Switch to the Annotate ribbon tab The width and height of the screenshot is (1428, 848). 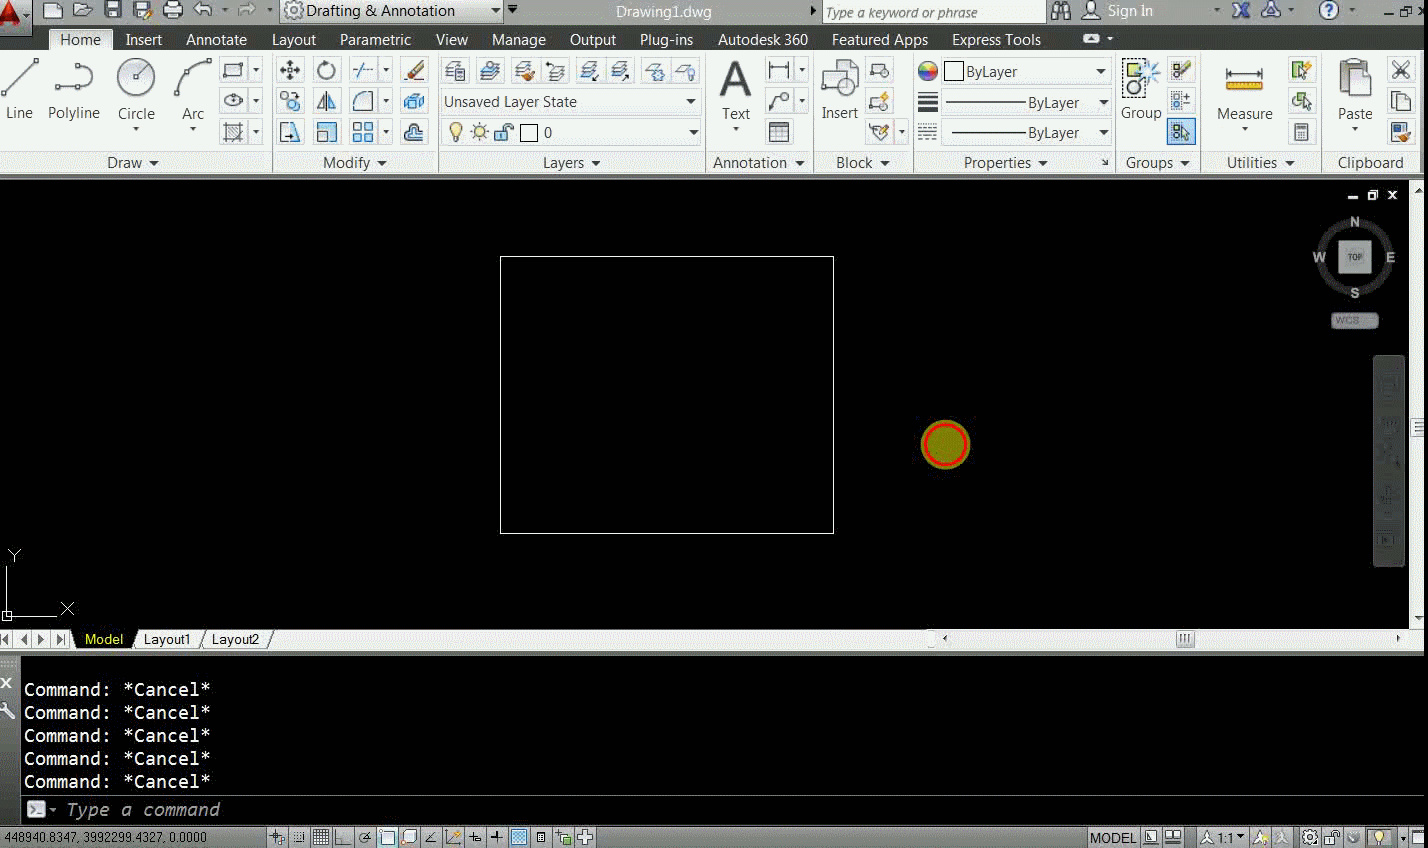coord(216,40)
